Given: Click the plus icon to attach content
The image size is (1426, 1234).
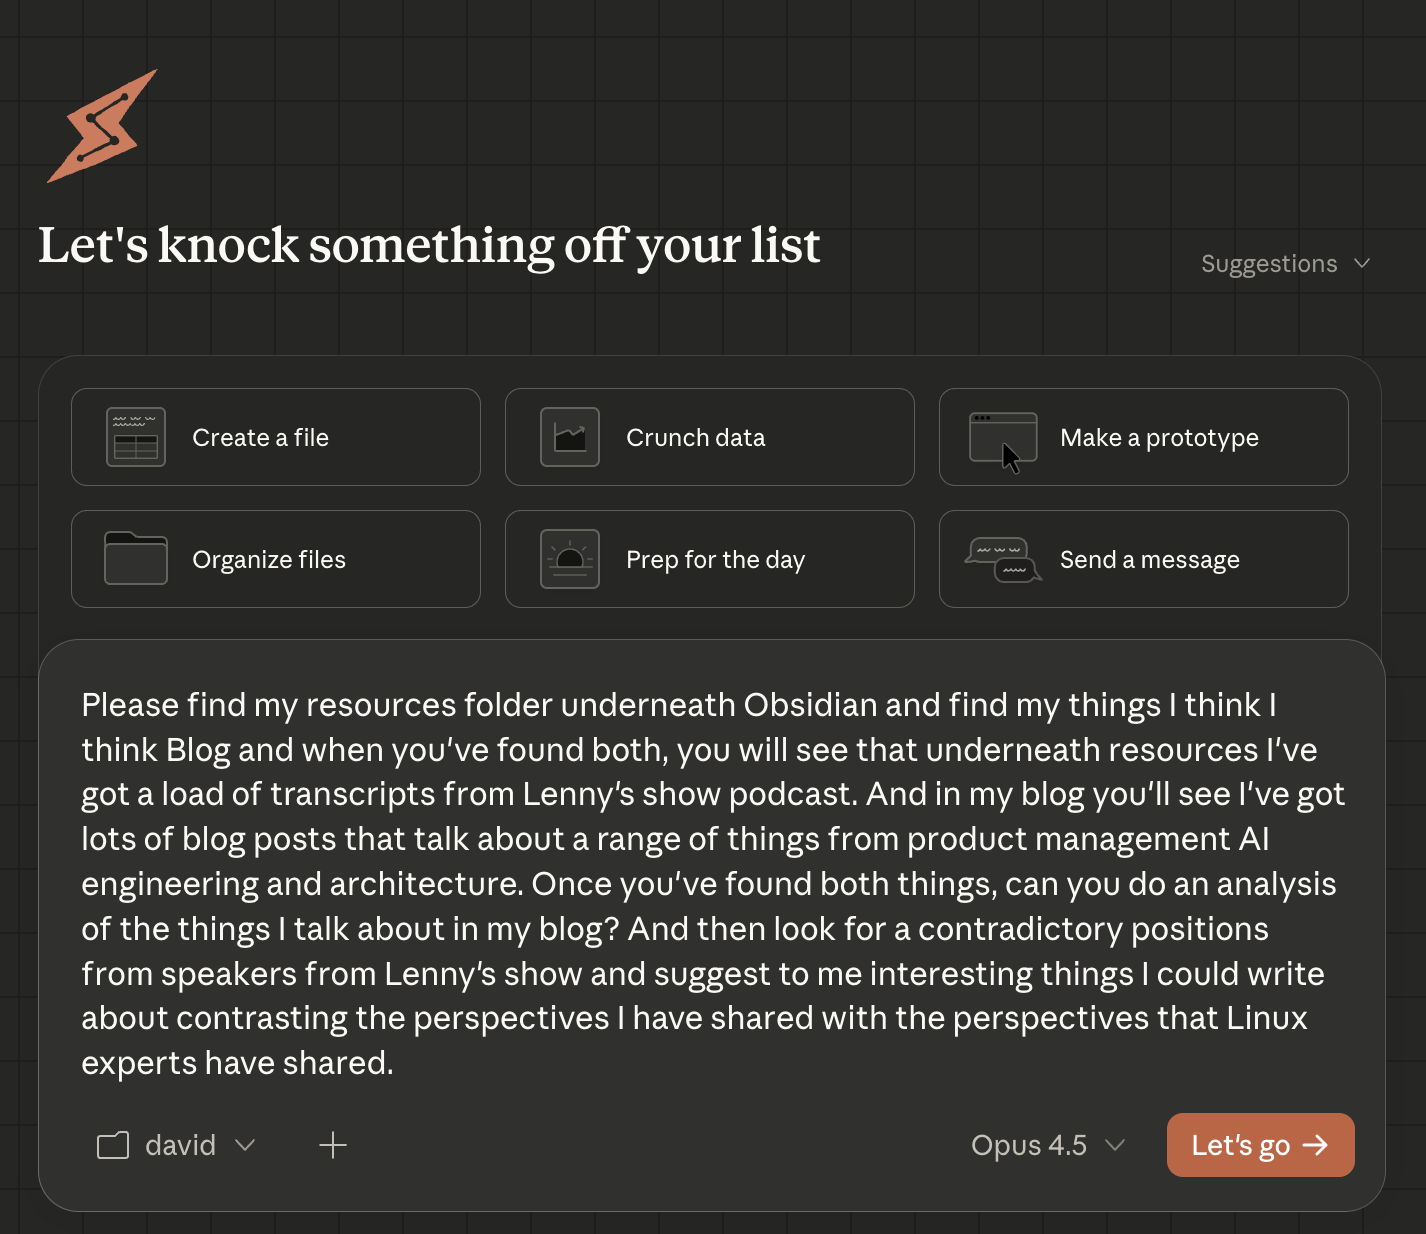Looking at the screenshot, I should point(333,1145).
